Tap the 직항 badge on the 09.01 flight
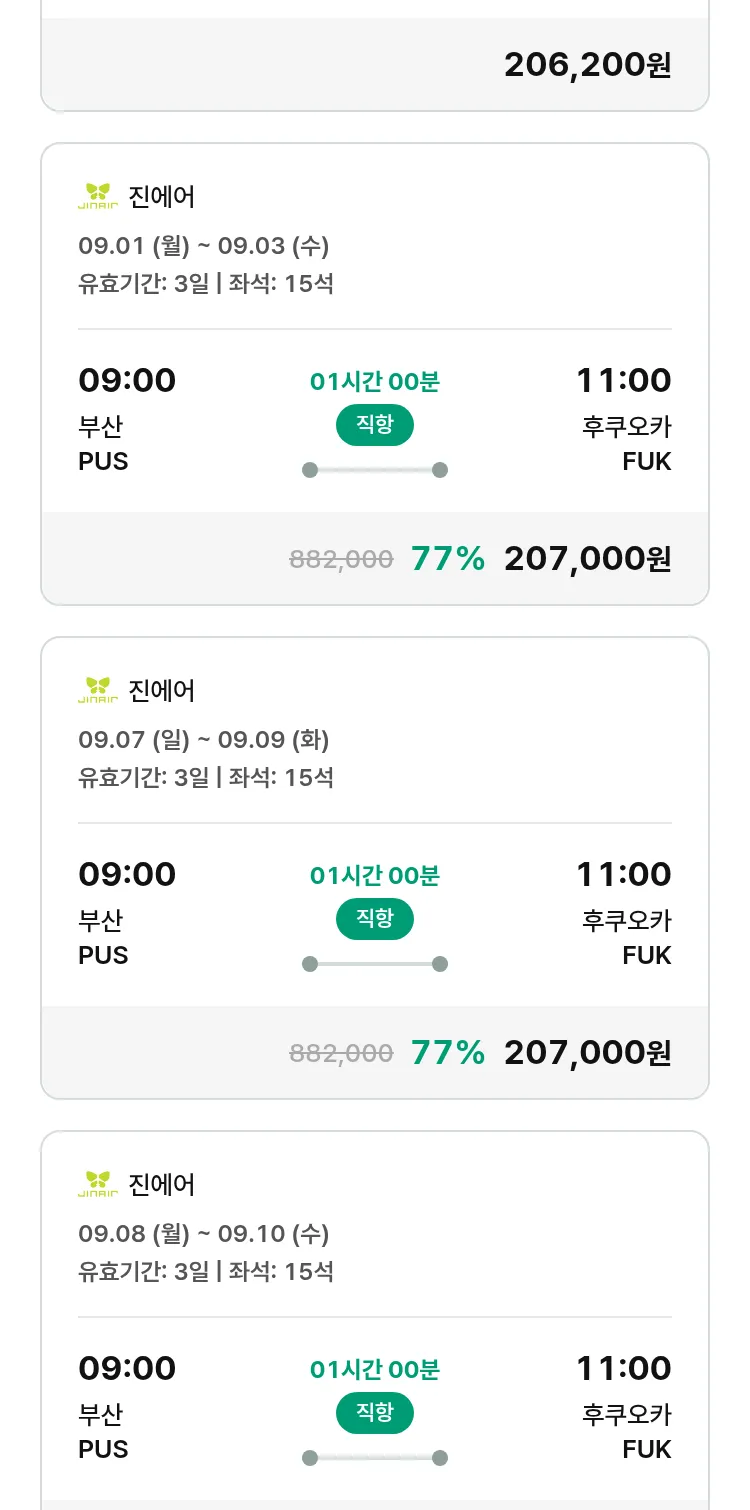This screenshot has width=750, height=1510. [374, 425]
